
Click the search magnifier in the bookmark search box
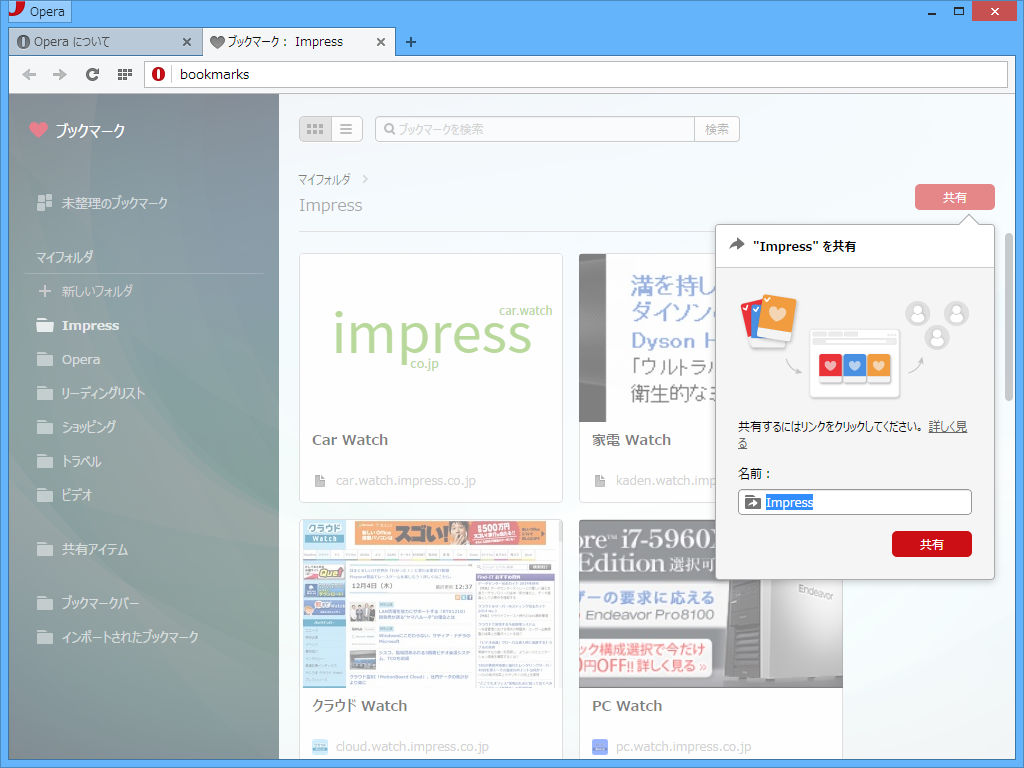(389, 128)
